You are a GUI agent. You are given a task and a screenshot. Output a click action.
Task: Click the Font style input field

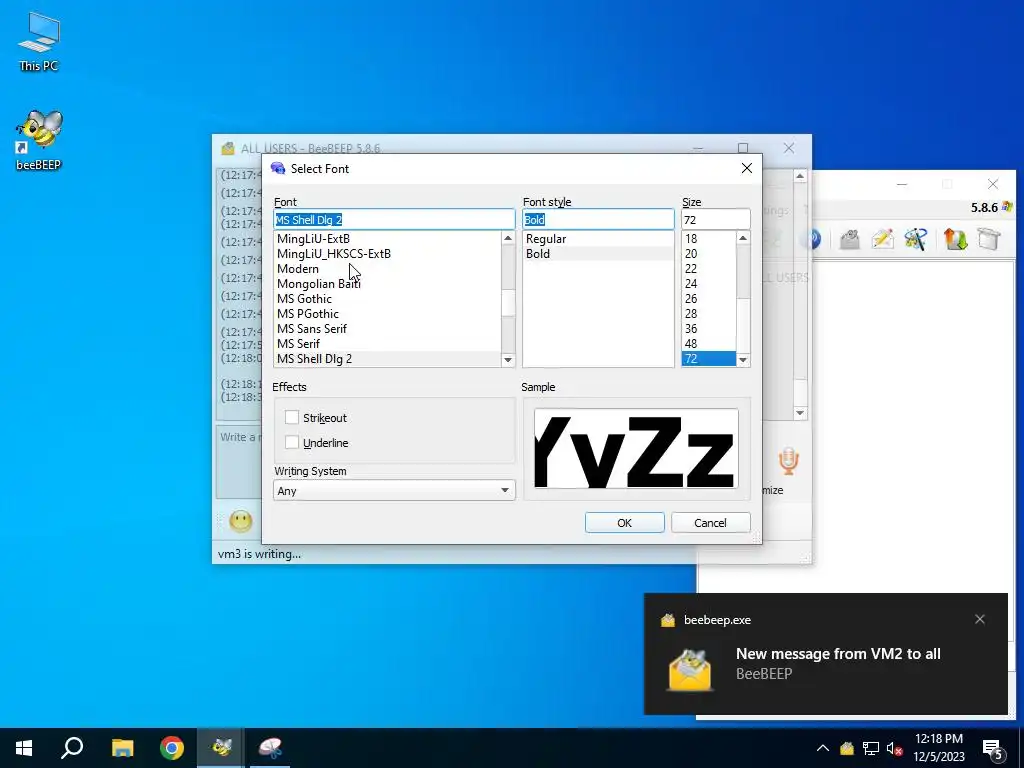598,219
